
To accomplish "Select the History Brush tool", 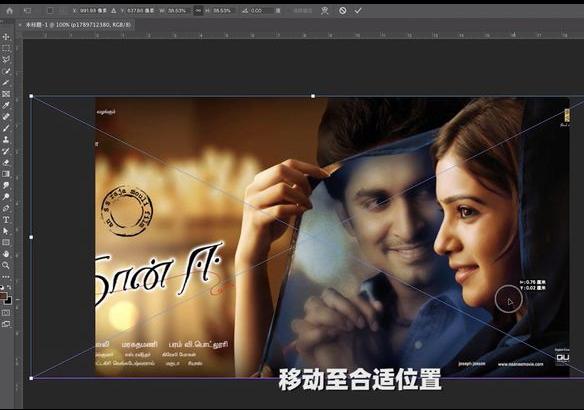I will tap(6, 151).
